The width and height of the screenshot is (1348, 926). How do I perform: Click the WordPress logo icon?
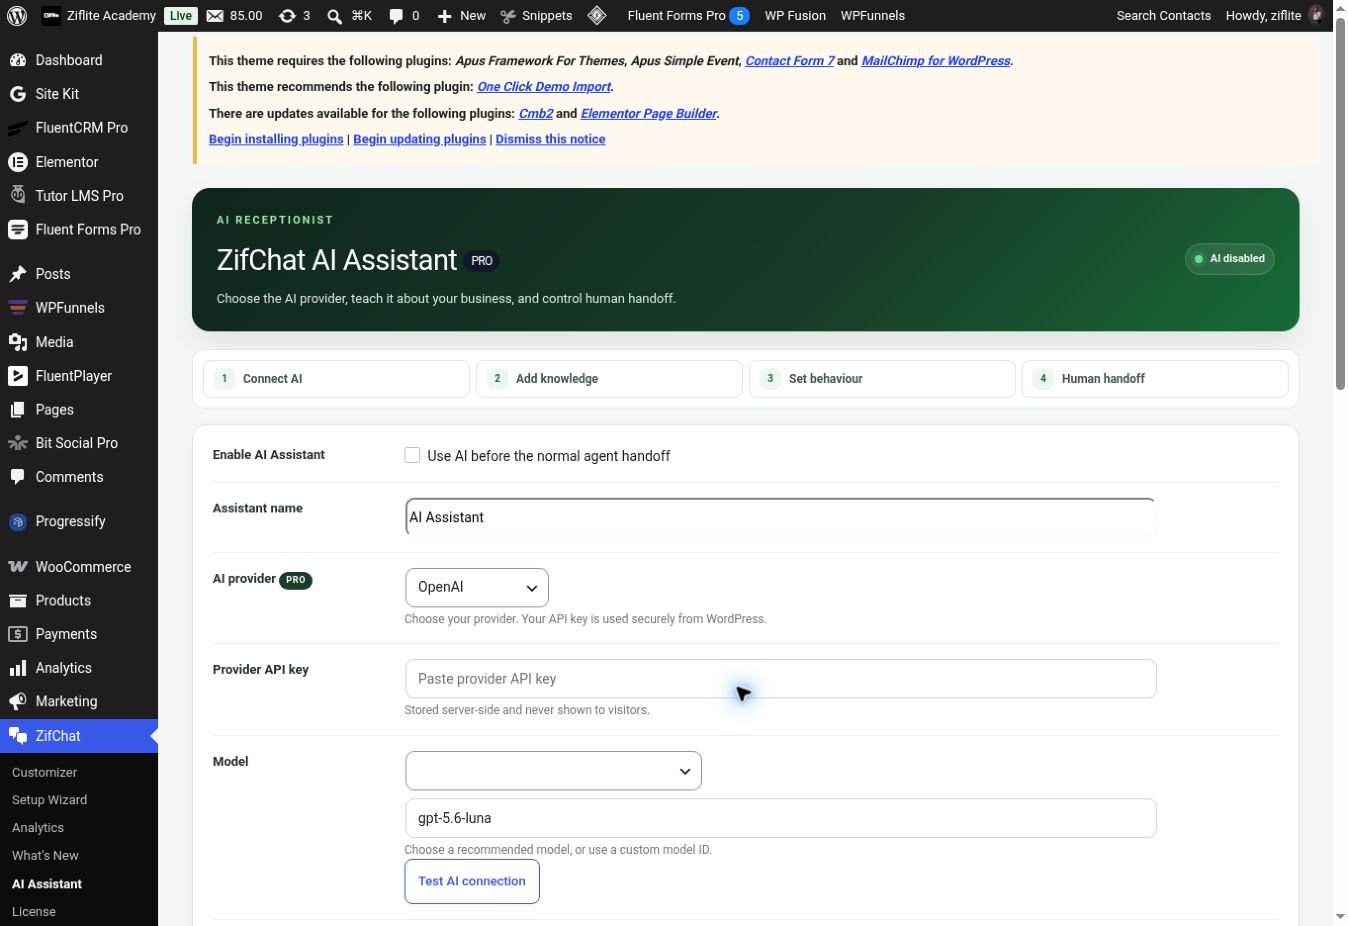pos(17,16)
